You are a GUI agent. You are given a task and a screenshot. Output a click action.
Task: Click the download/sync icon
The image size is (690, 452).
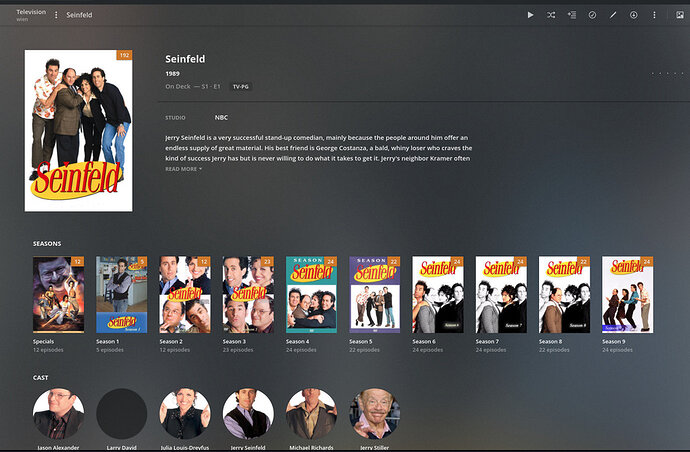(633, 15)
